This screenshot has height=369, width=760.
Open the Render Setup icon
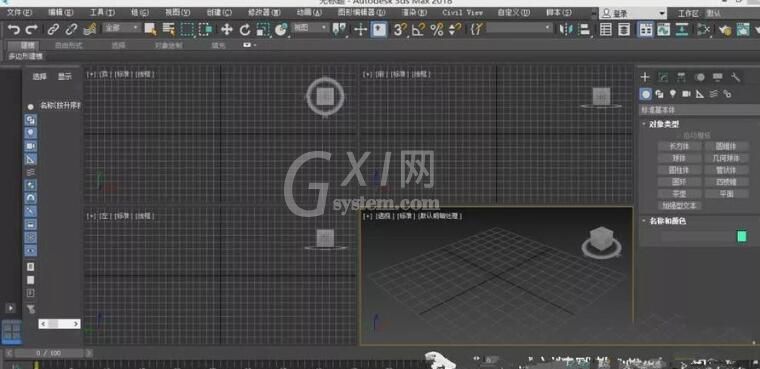point(725,30)
